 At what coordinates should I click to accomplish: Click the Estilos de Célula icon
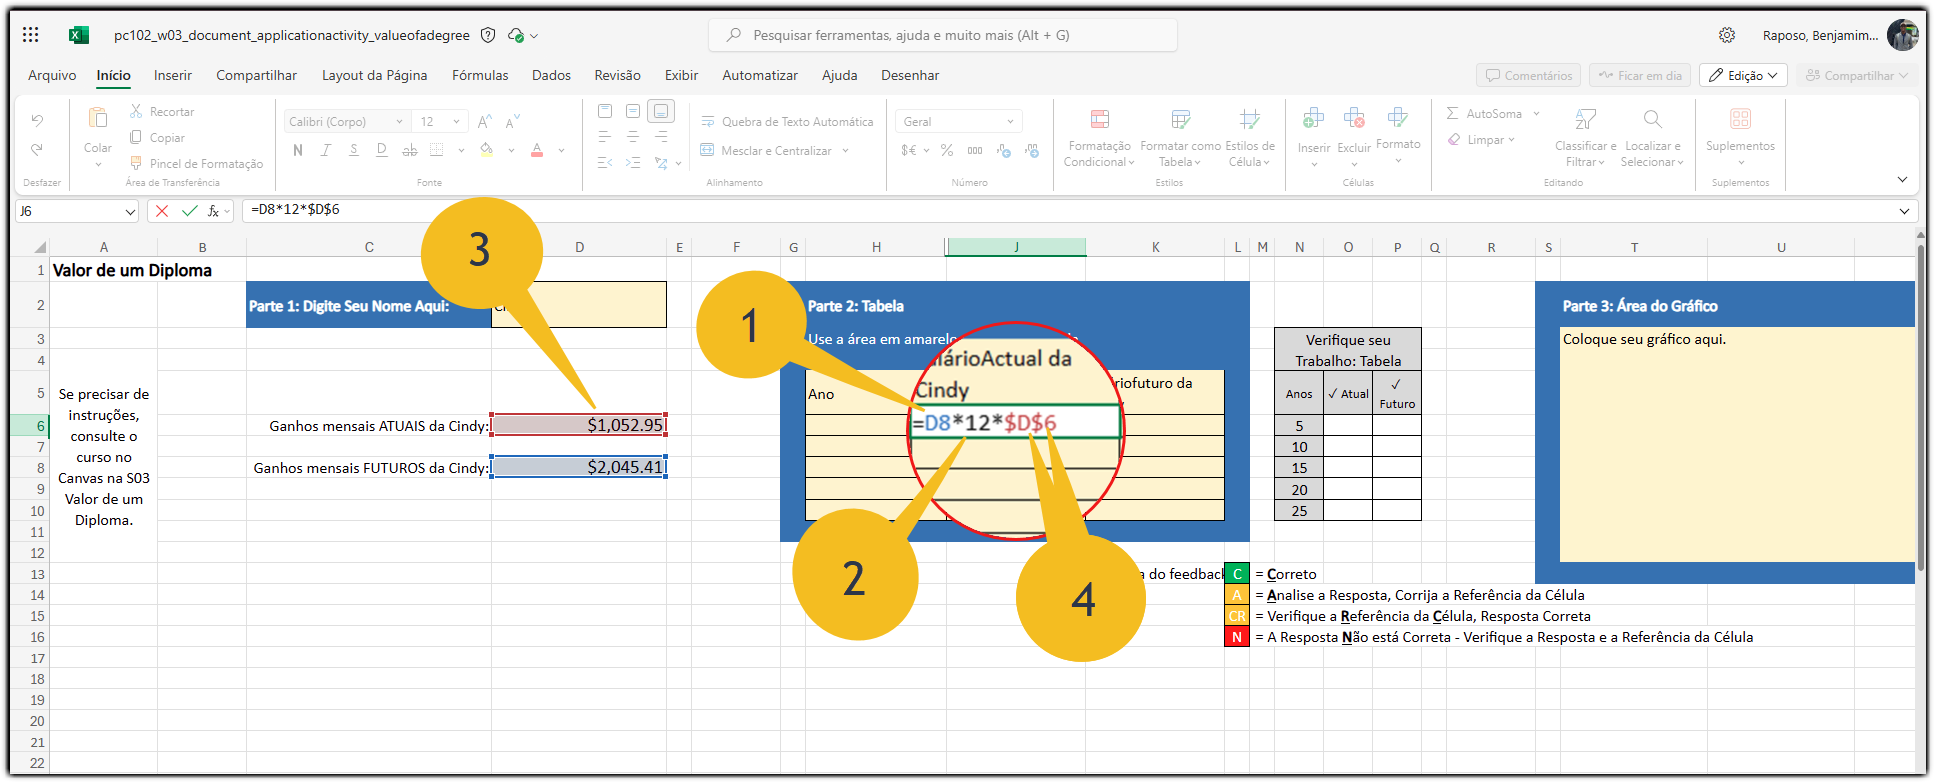pos(1250,120)
